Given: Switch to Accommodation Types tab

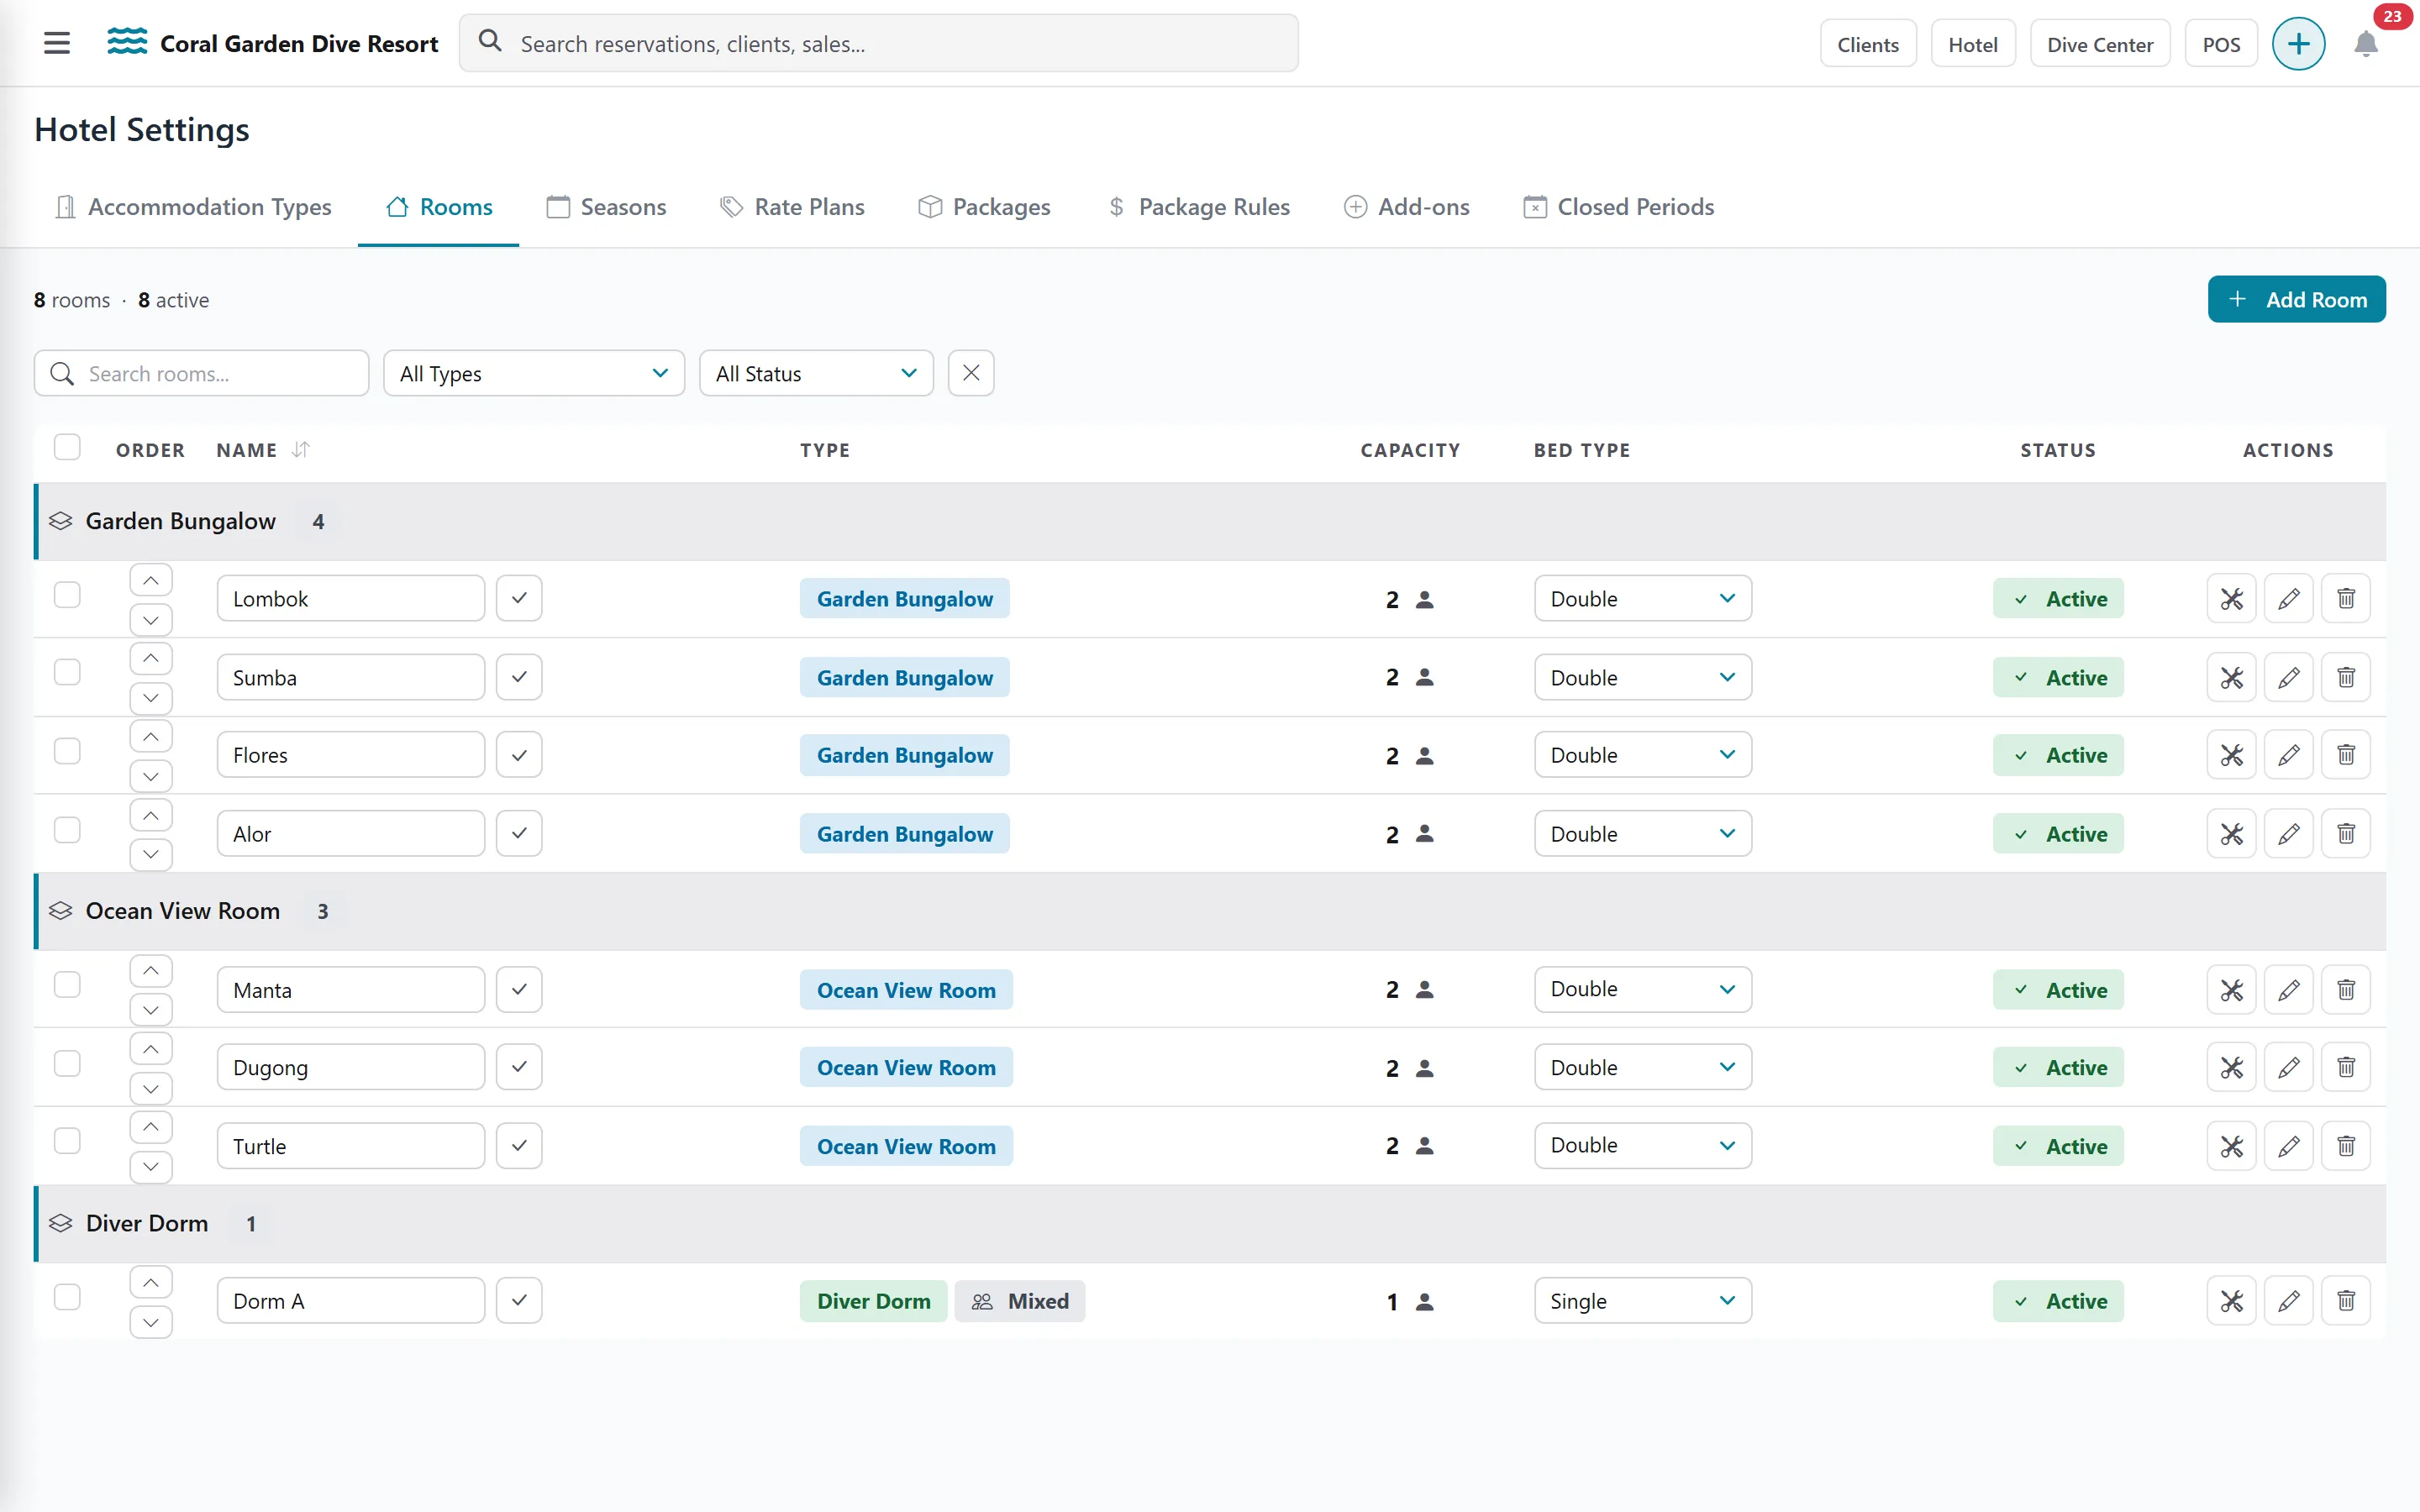Looking at the screenshot, I should [x=193, y=207].
